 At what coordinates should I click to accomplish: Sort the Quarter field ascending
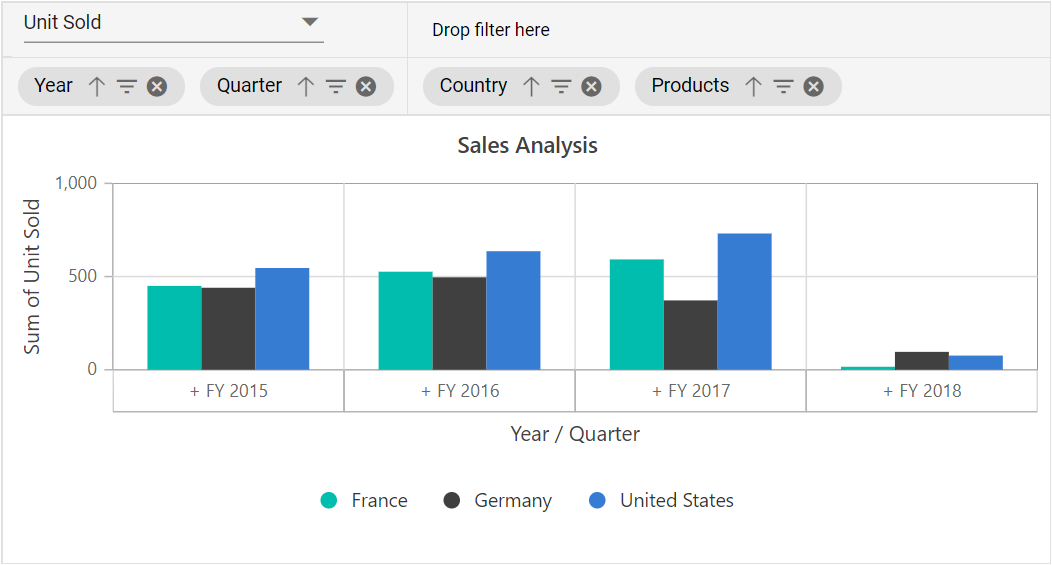point(305,87)
